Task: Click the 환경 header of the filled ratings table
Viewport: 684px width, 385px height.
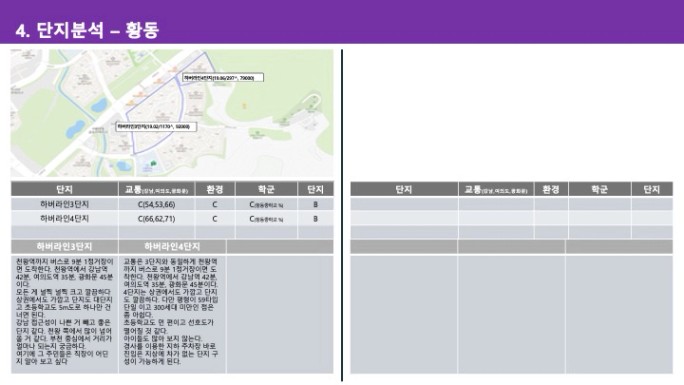Action: (215, 189)
